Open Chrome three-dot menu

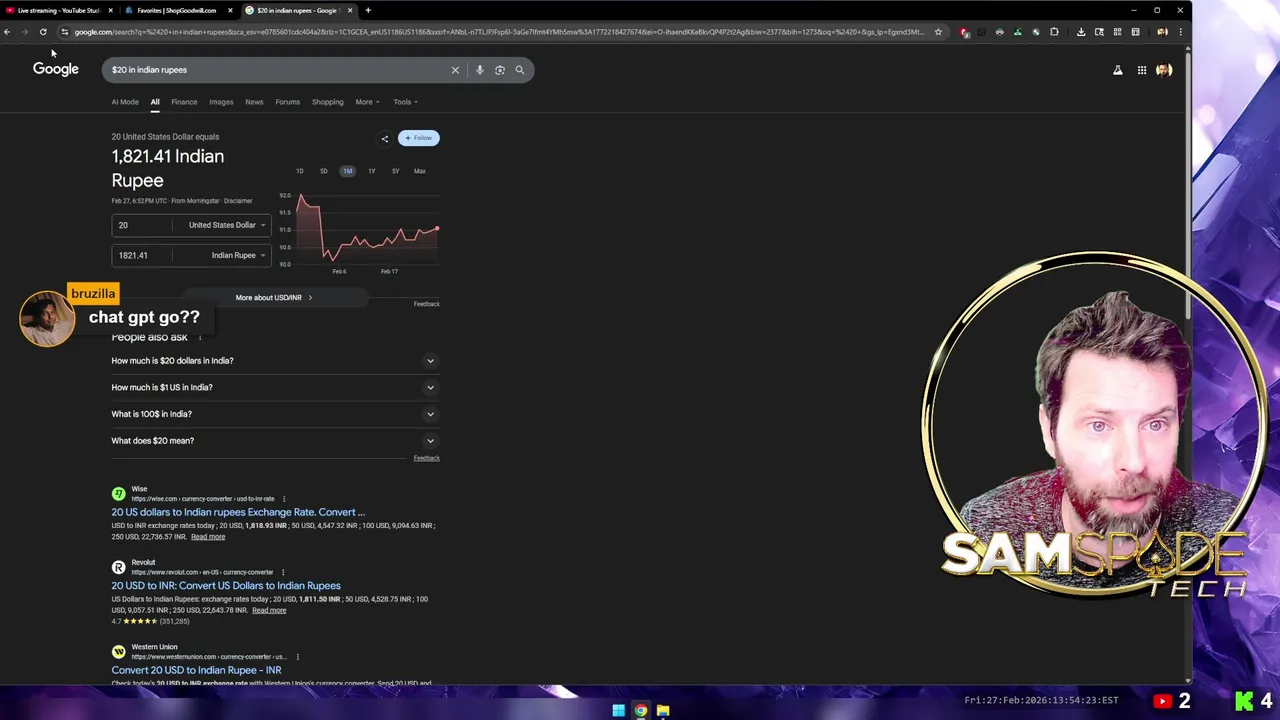pos(1180,32)
